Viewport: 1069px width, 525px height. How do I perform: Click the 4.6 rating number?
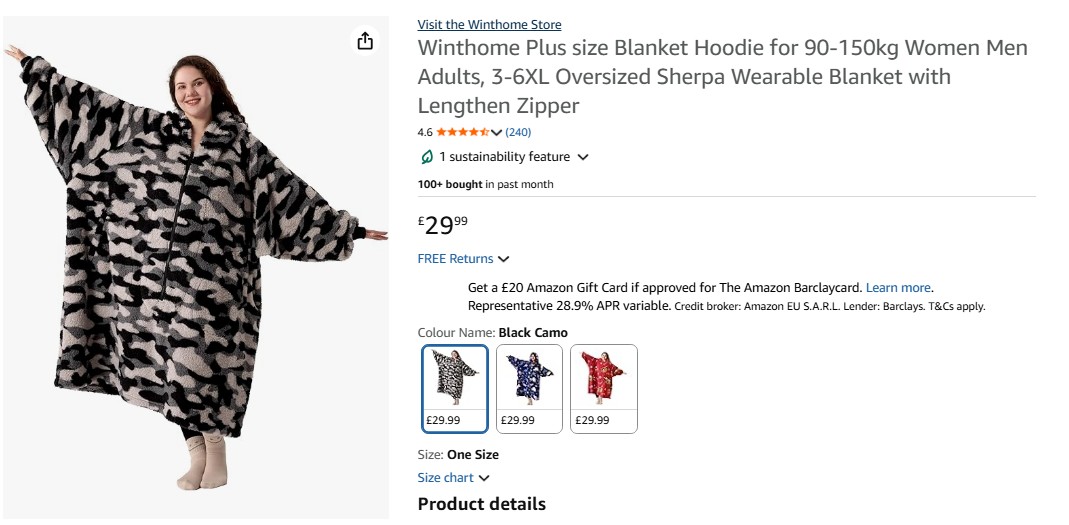[x=425, y=132]
